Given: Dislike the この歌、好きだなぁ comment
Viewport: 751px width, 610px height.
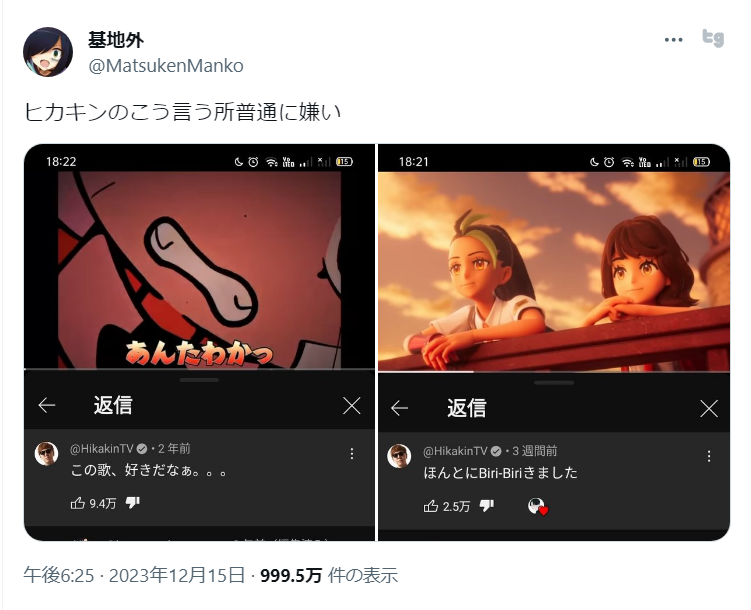Looking at the screenshot, I should tap(132, 503).
